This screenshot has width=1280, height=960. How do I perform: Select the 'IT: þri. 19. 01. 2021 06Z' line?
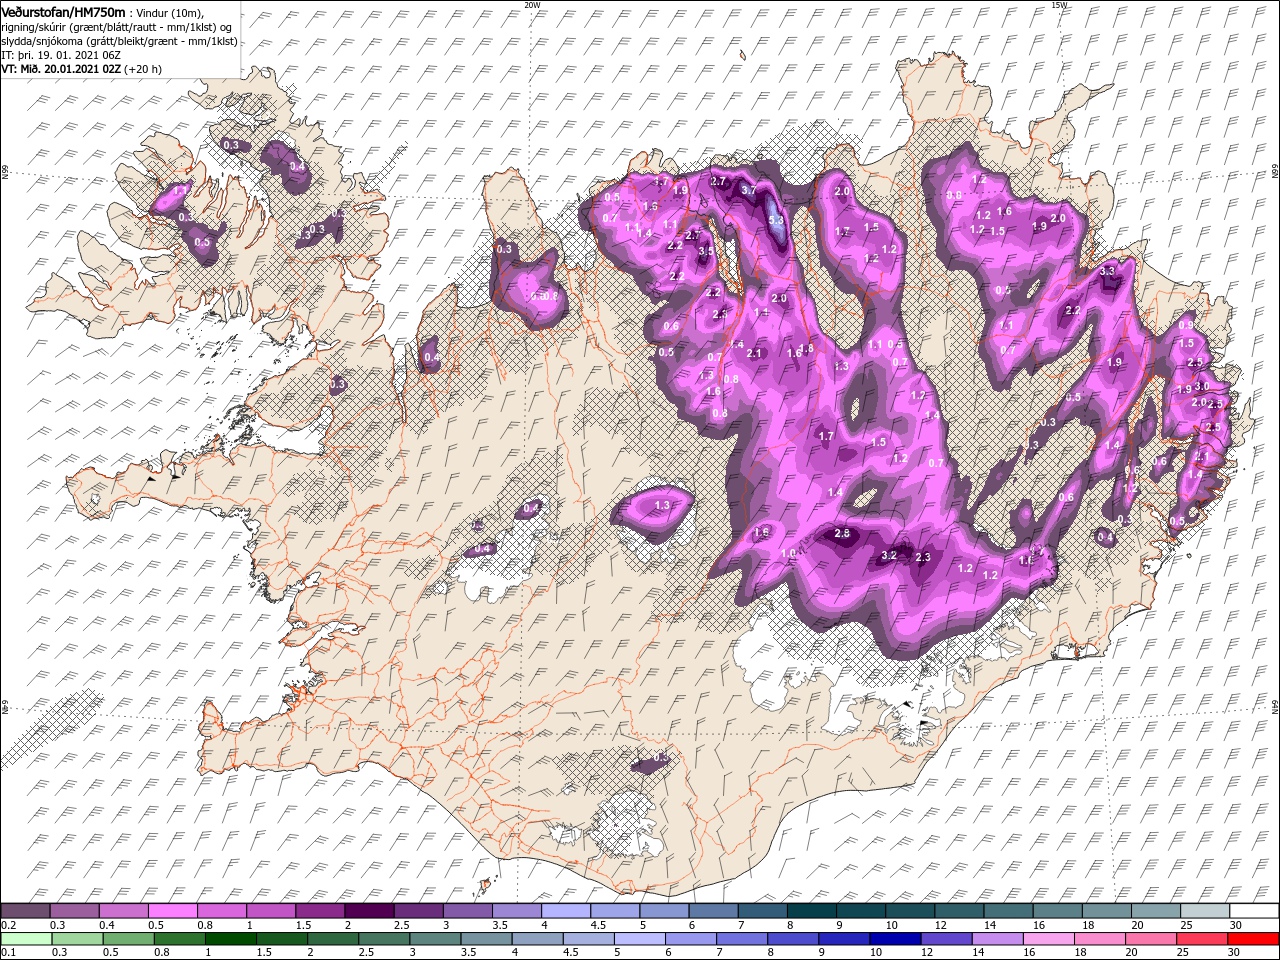[61, 56]
